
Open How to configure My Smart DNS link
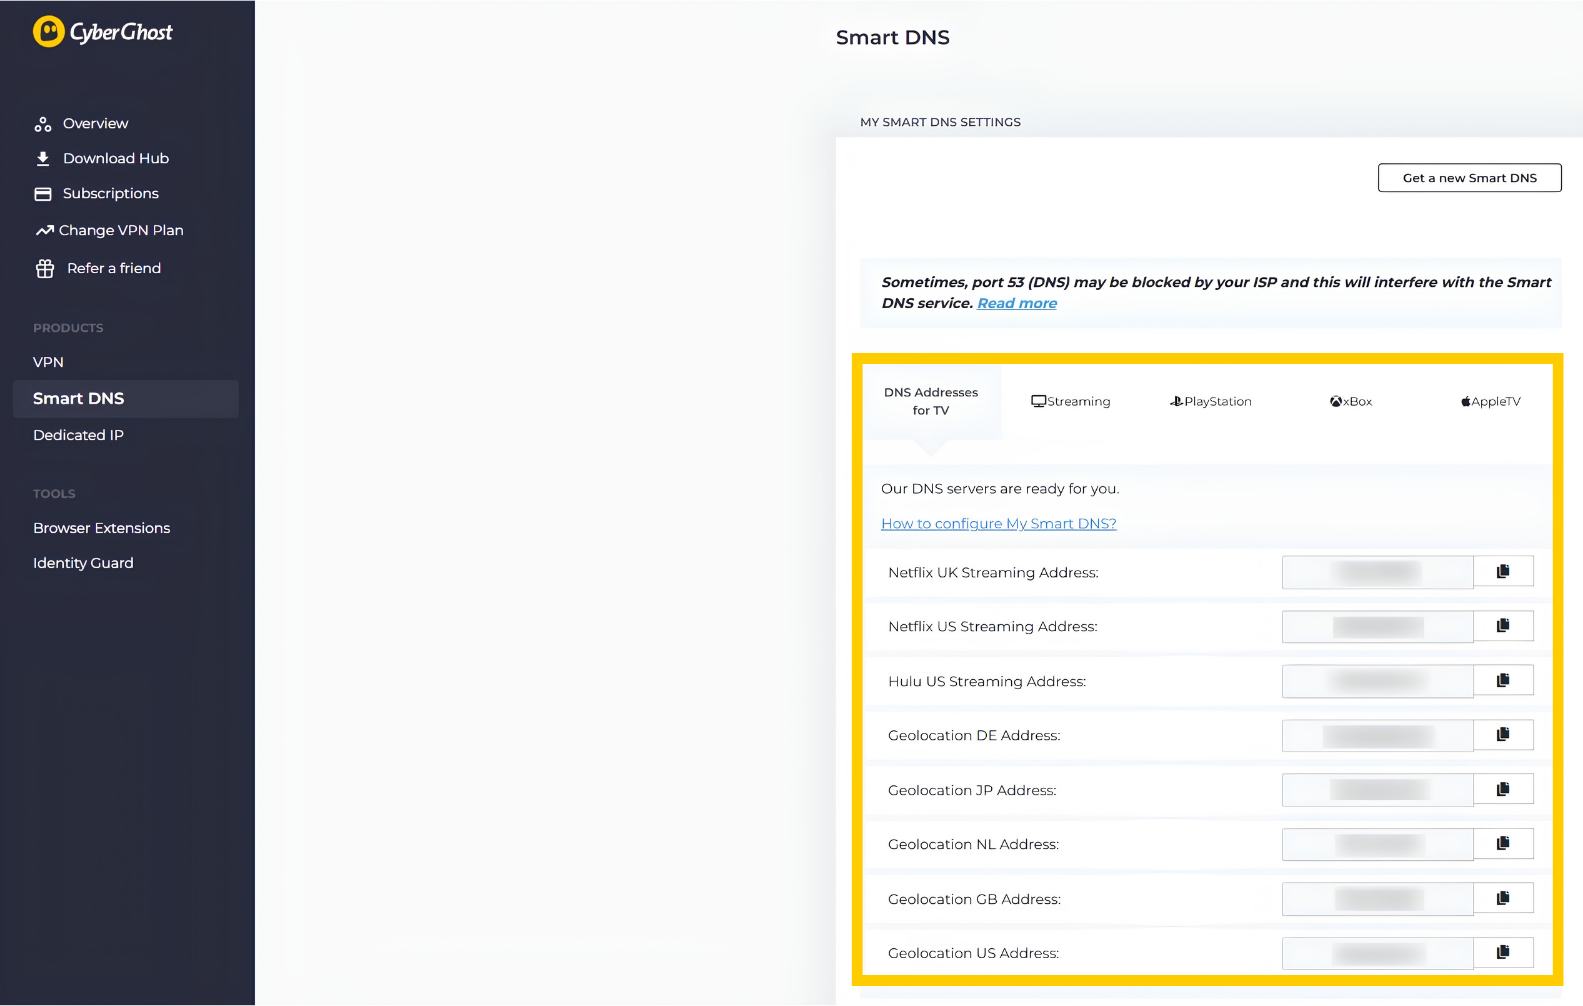point(999,524)
